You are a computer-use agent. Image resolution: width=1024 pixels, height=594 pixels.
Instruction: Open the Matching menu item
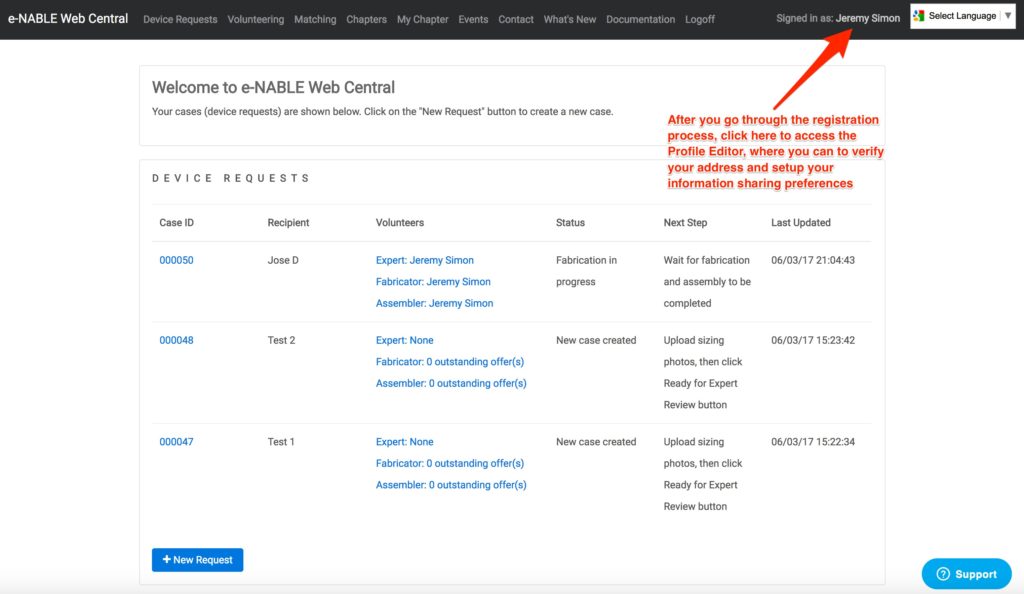tap(315, 20)
